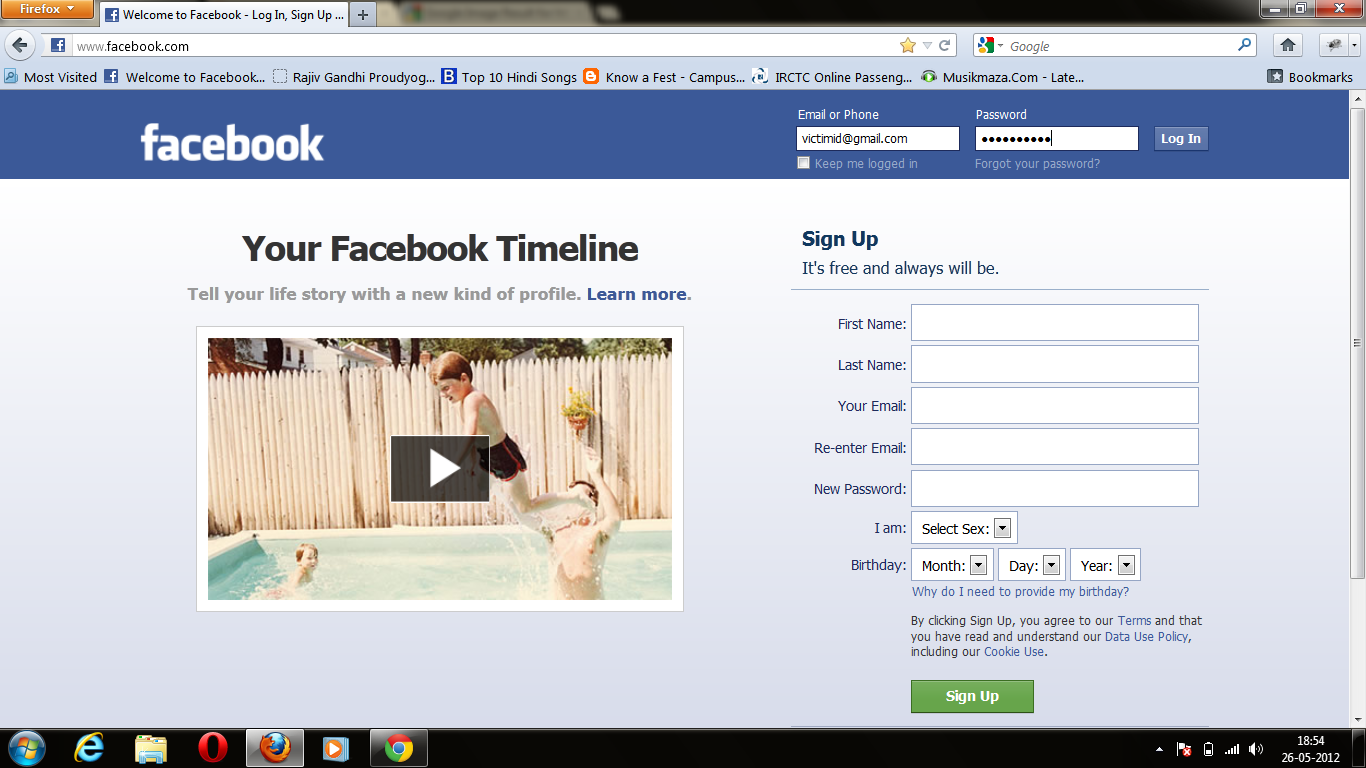
Task: Click the page vertical scrollbar
Action: pyautogui.click(x=1357, y=341)
